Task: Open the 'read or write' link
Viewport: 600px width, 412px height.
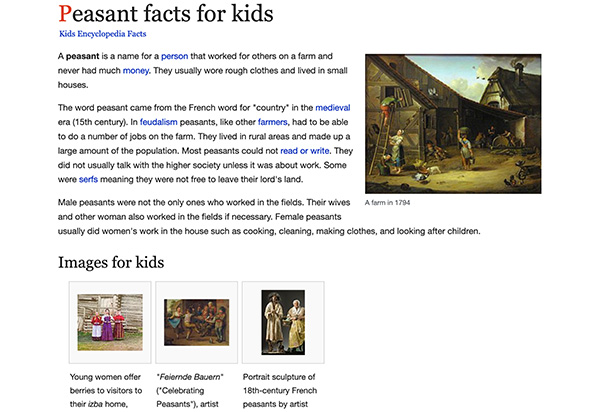Action: pos(305,151)
